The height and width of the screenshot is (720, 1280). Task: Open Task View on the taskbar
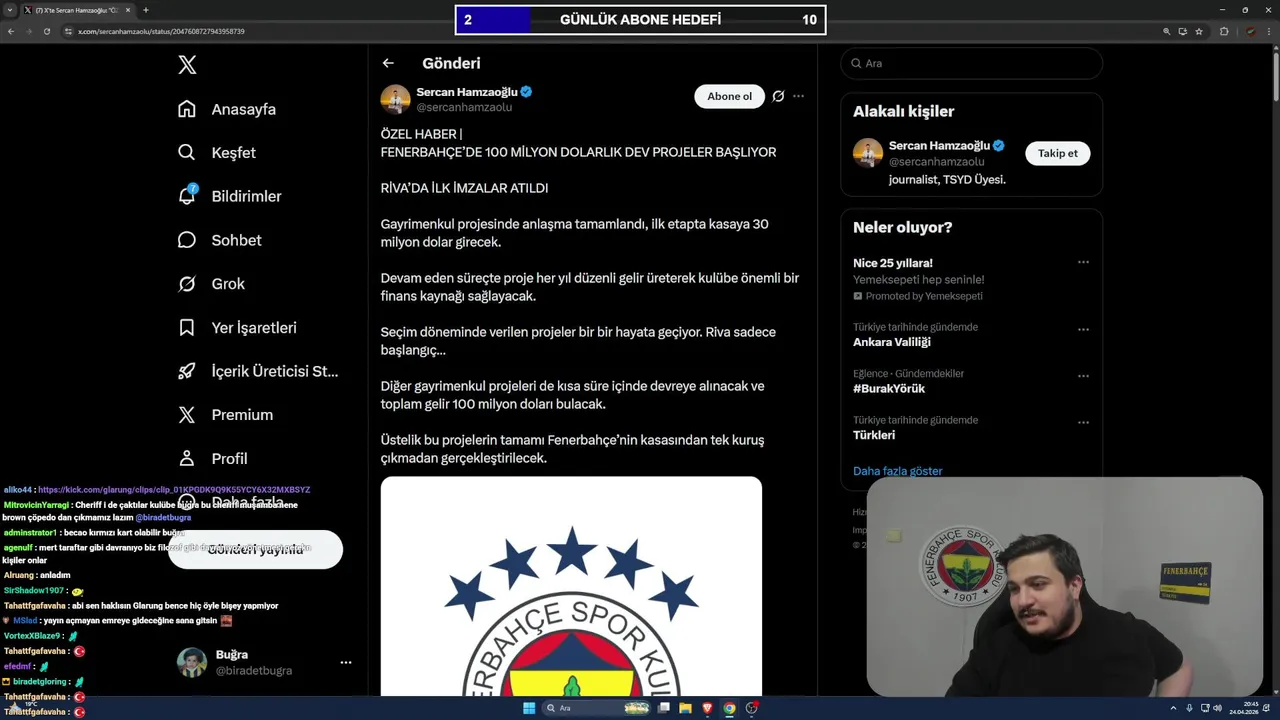pyautogui.click(x=664, y=708)
